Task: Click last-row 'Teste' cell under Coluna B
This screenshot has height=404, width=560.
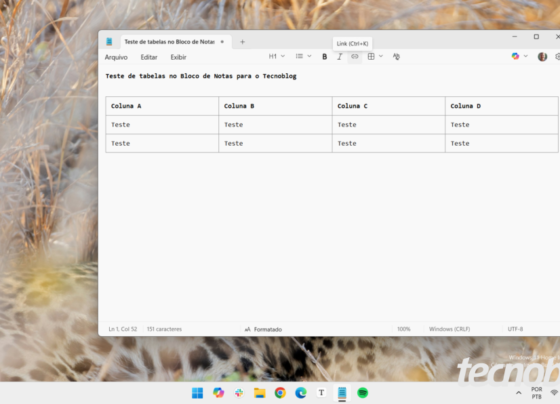Action: click(x=275, y=143)
